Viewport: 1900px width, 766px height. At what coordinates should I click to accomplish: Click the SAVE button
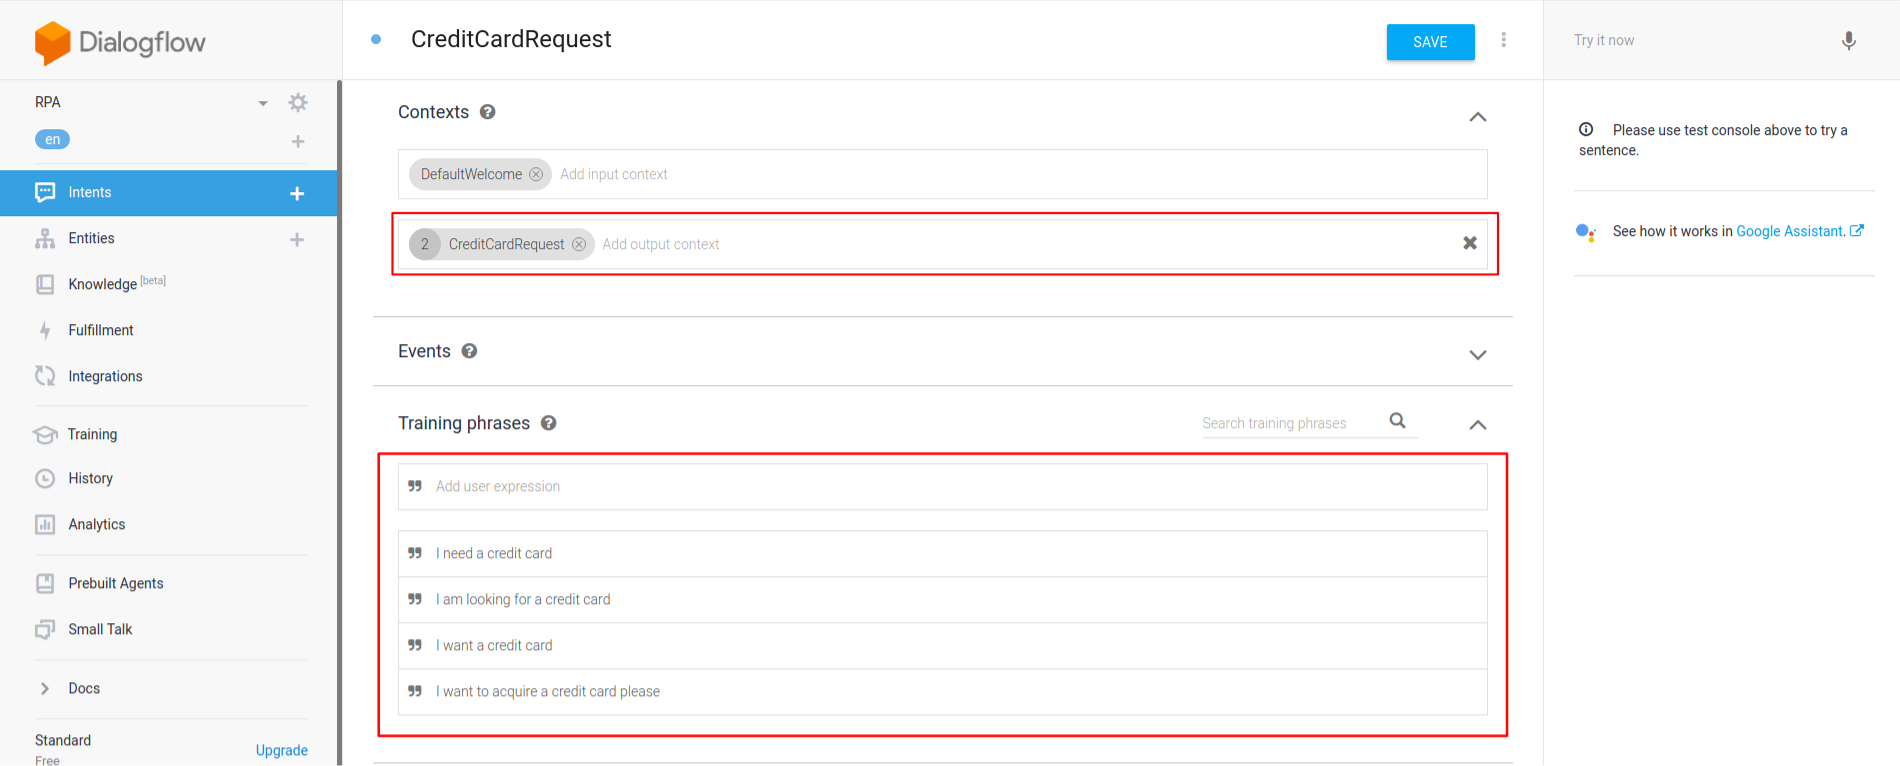[1430, 42]
